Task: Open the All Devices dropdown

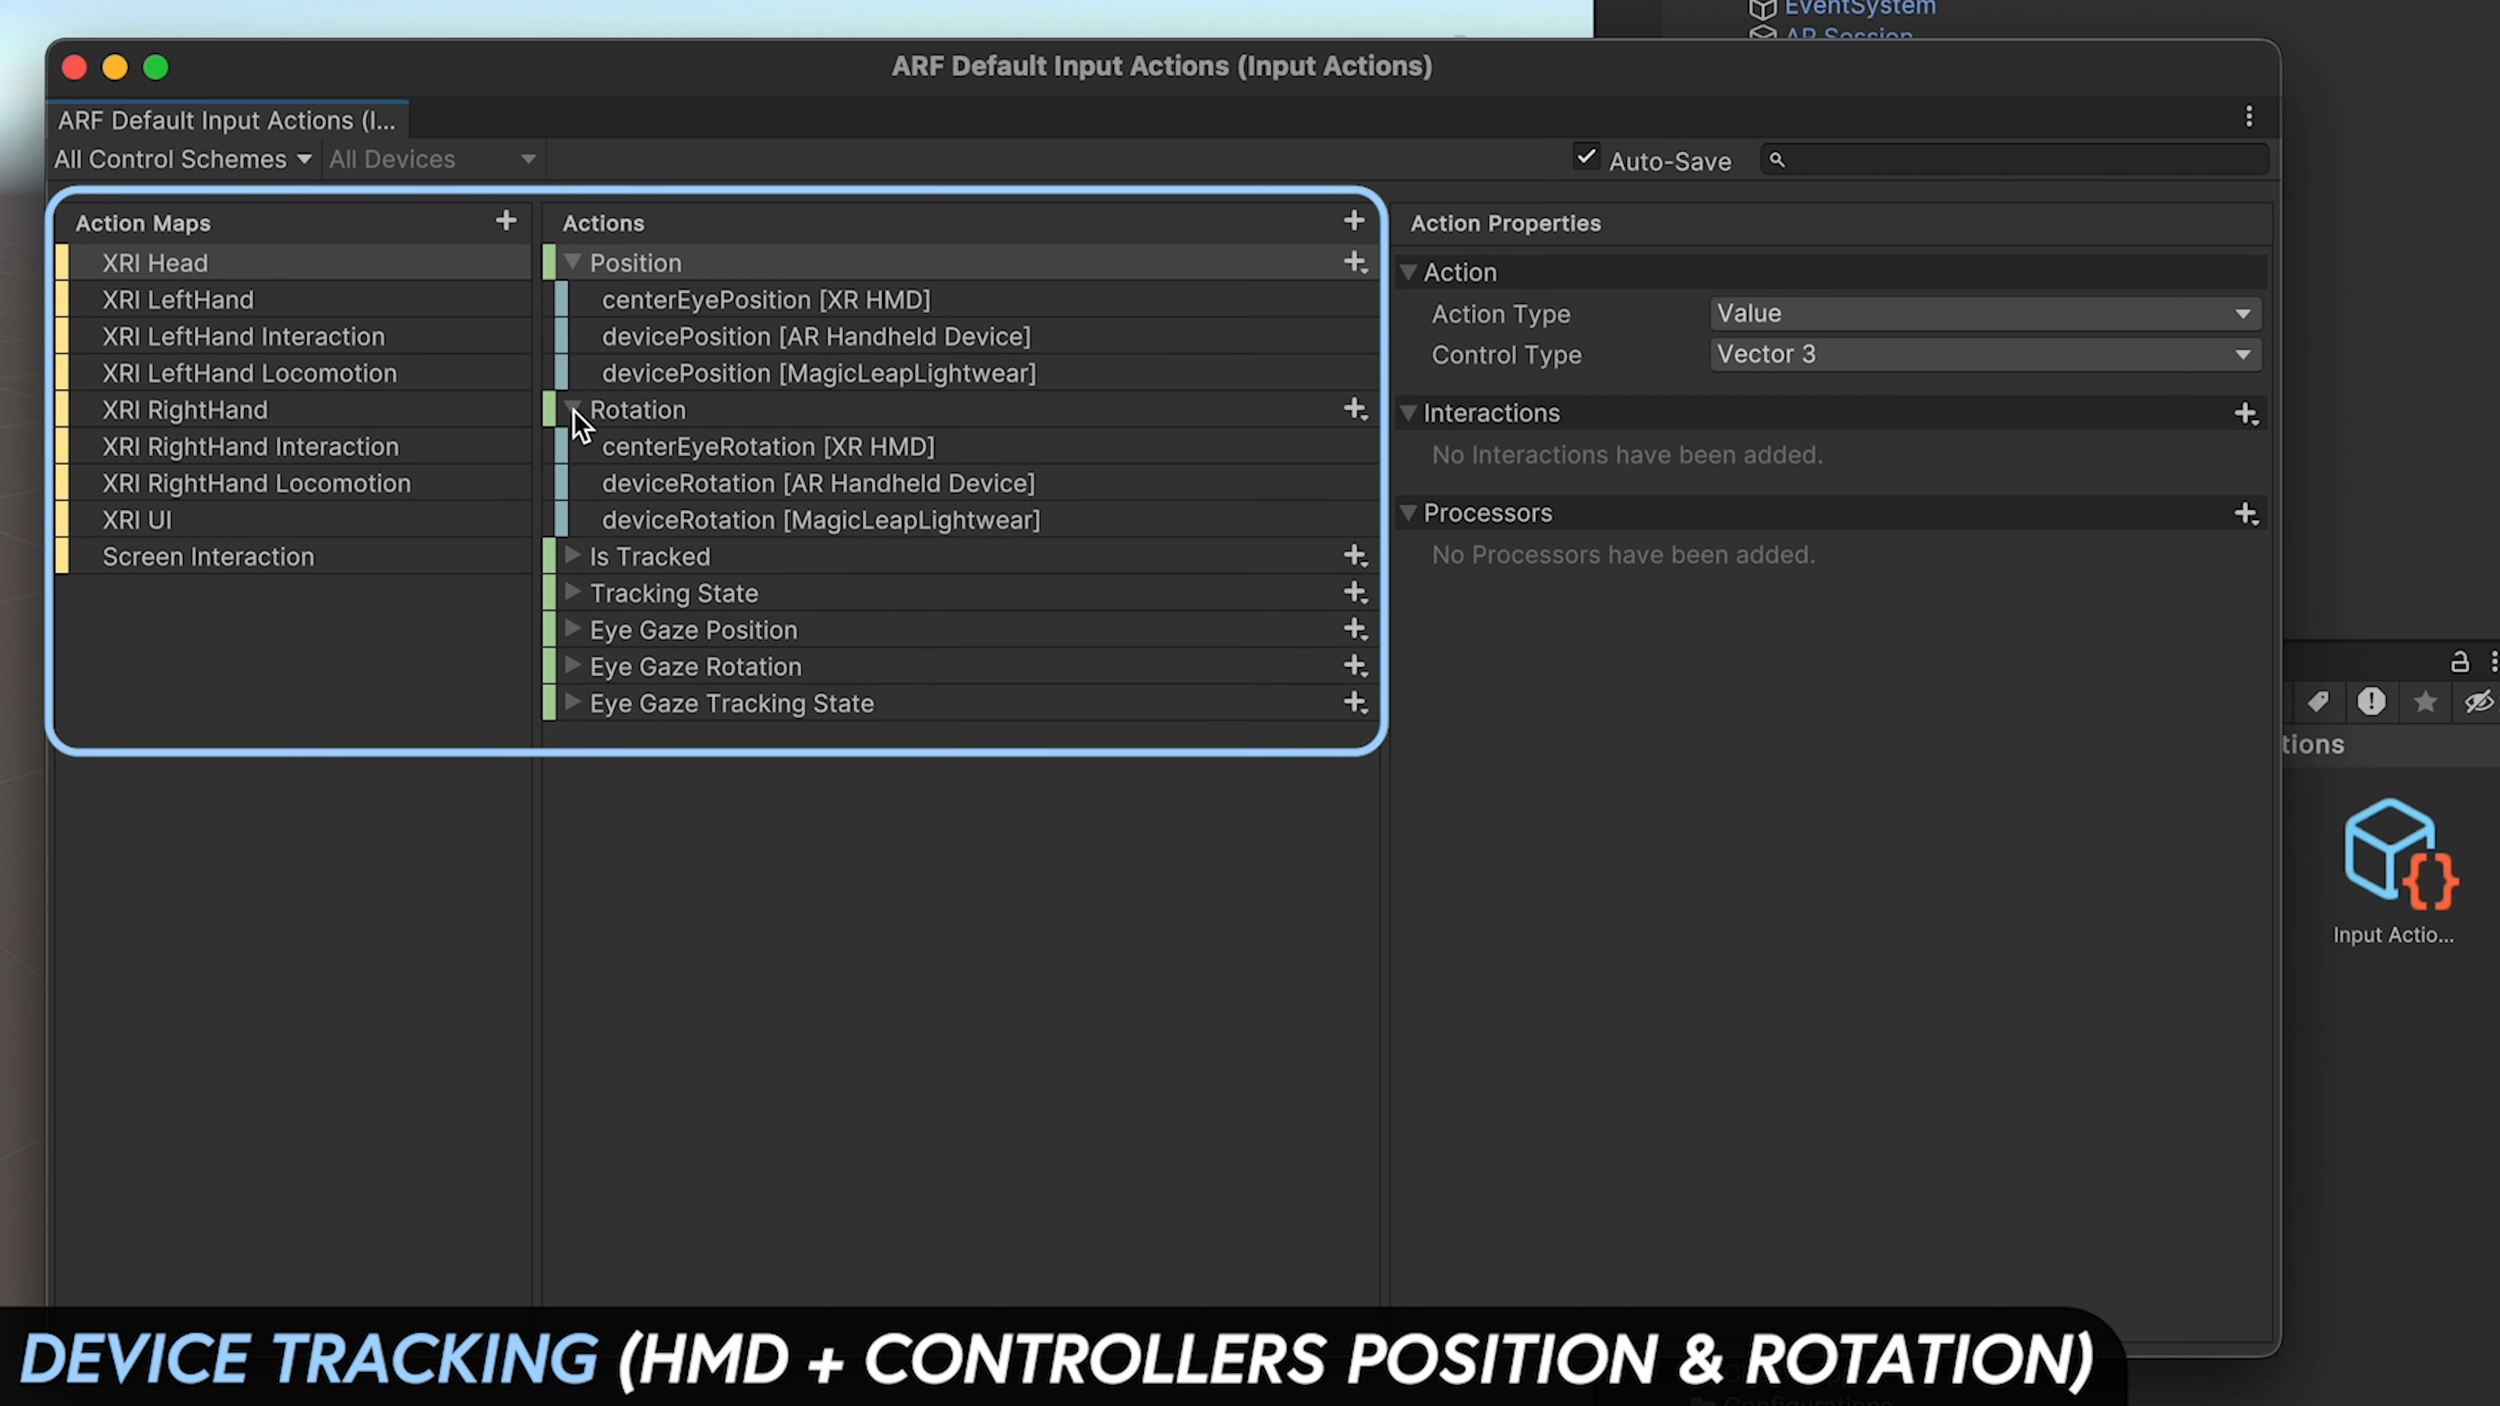Action: pyautogui.click(x=432, y=158)
